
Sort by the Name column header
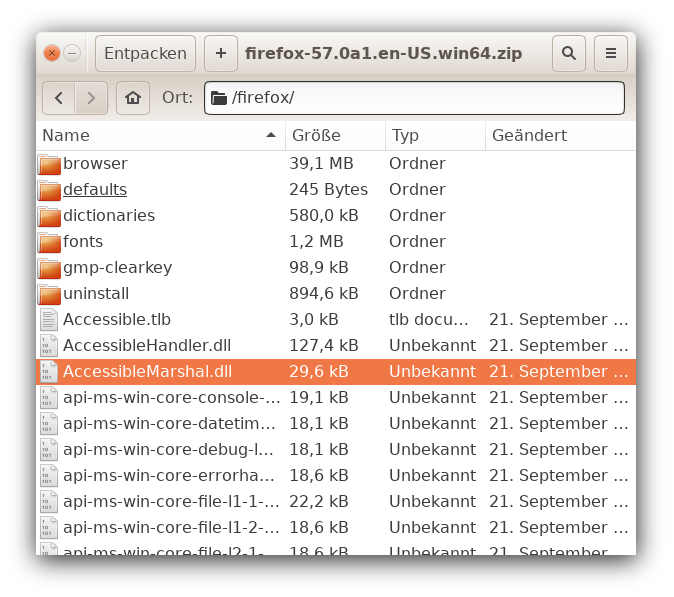click(x=161, y=135)
